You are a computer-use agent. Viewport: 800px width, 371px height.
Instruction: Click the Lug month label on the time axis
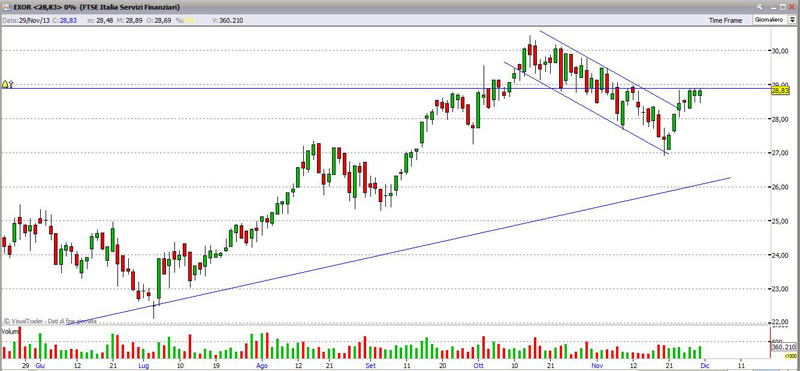143,366
